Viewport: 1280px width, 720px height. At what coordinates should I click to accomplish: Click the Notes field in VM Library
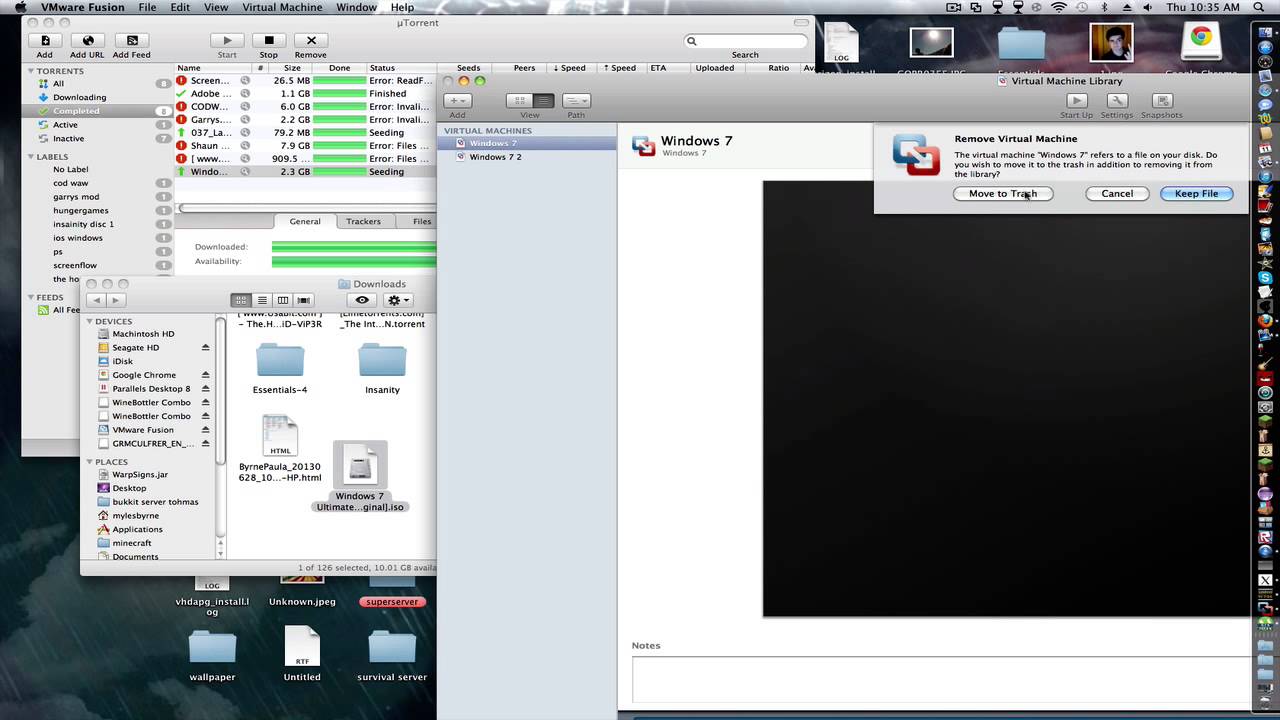pos(941,680)
